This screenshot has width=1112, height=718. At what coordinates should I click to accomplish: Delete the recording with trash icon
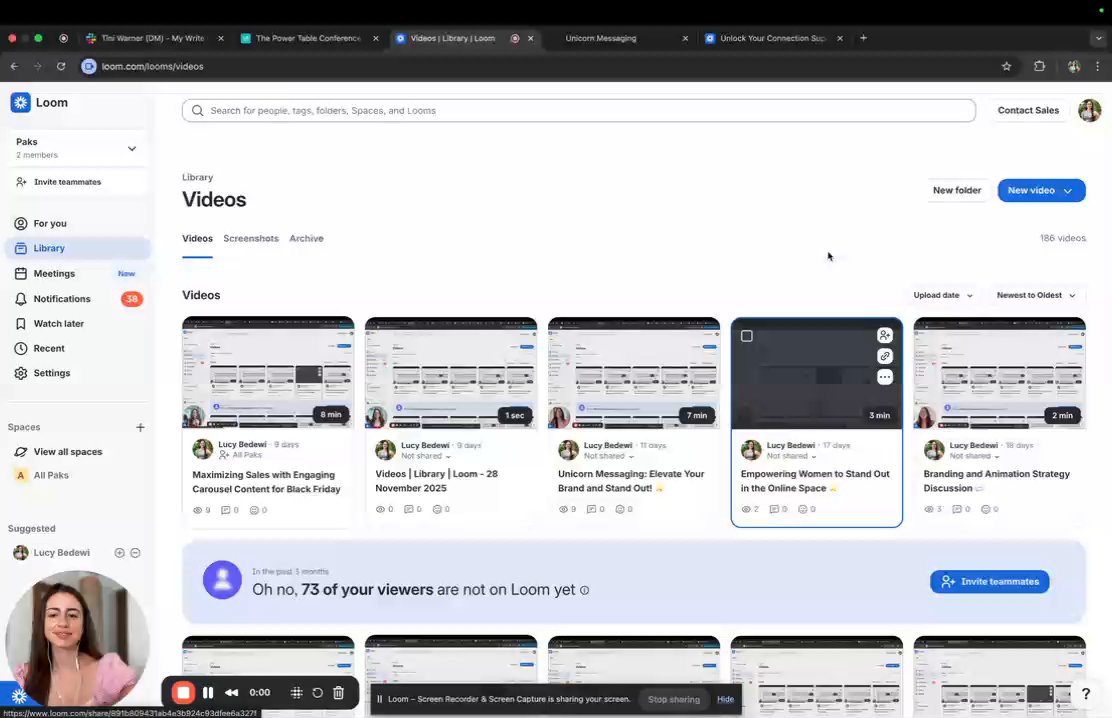coord(339,692)
